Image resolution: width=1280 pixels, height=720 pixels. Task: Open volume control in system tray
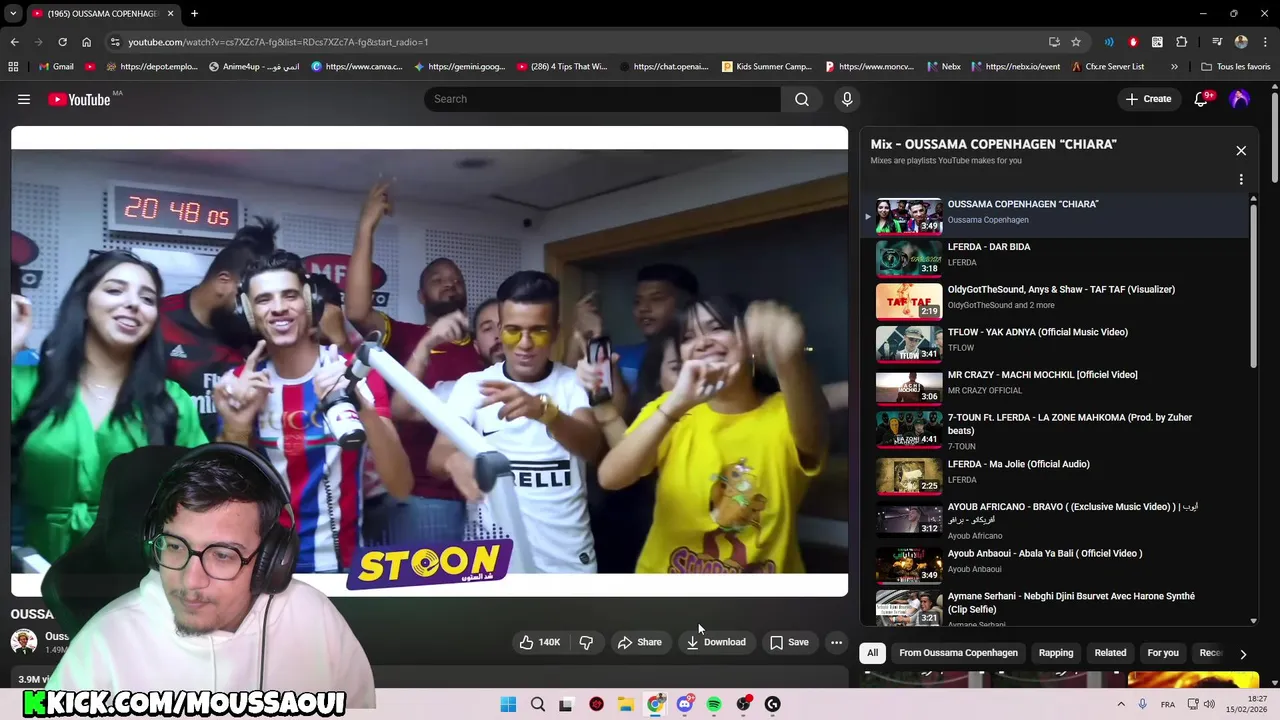(1209, 705)
